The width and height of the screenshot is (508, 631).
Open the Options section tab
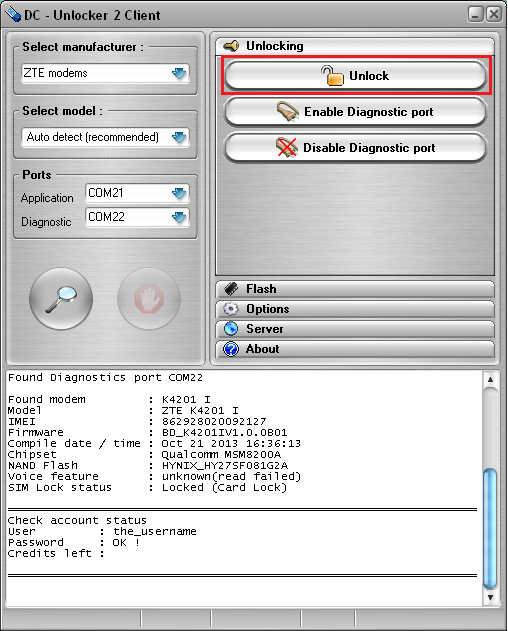355,309
